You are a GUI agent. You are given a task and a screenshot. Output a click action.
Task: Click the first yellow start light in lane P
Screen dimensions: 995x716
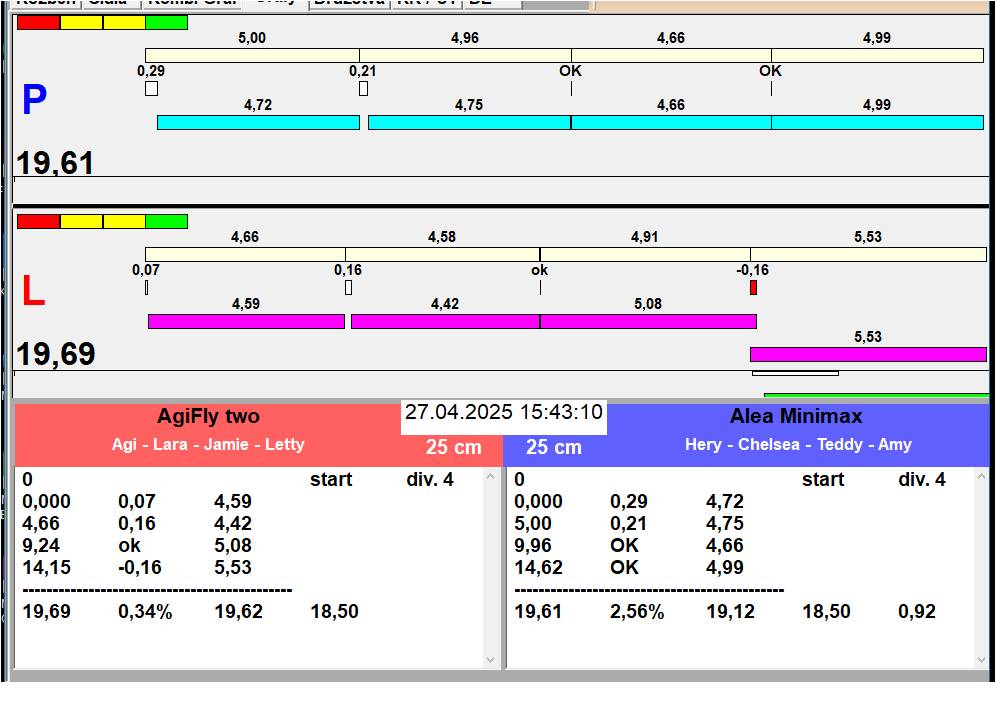(81, 22)
